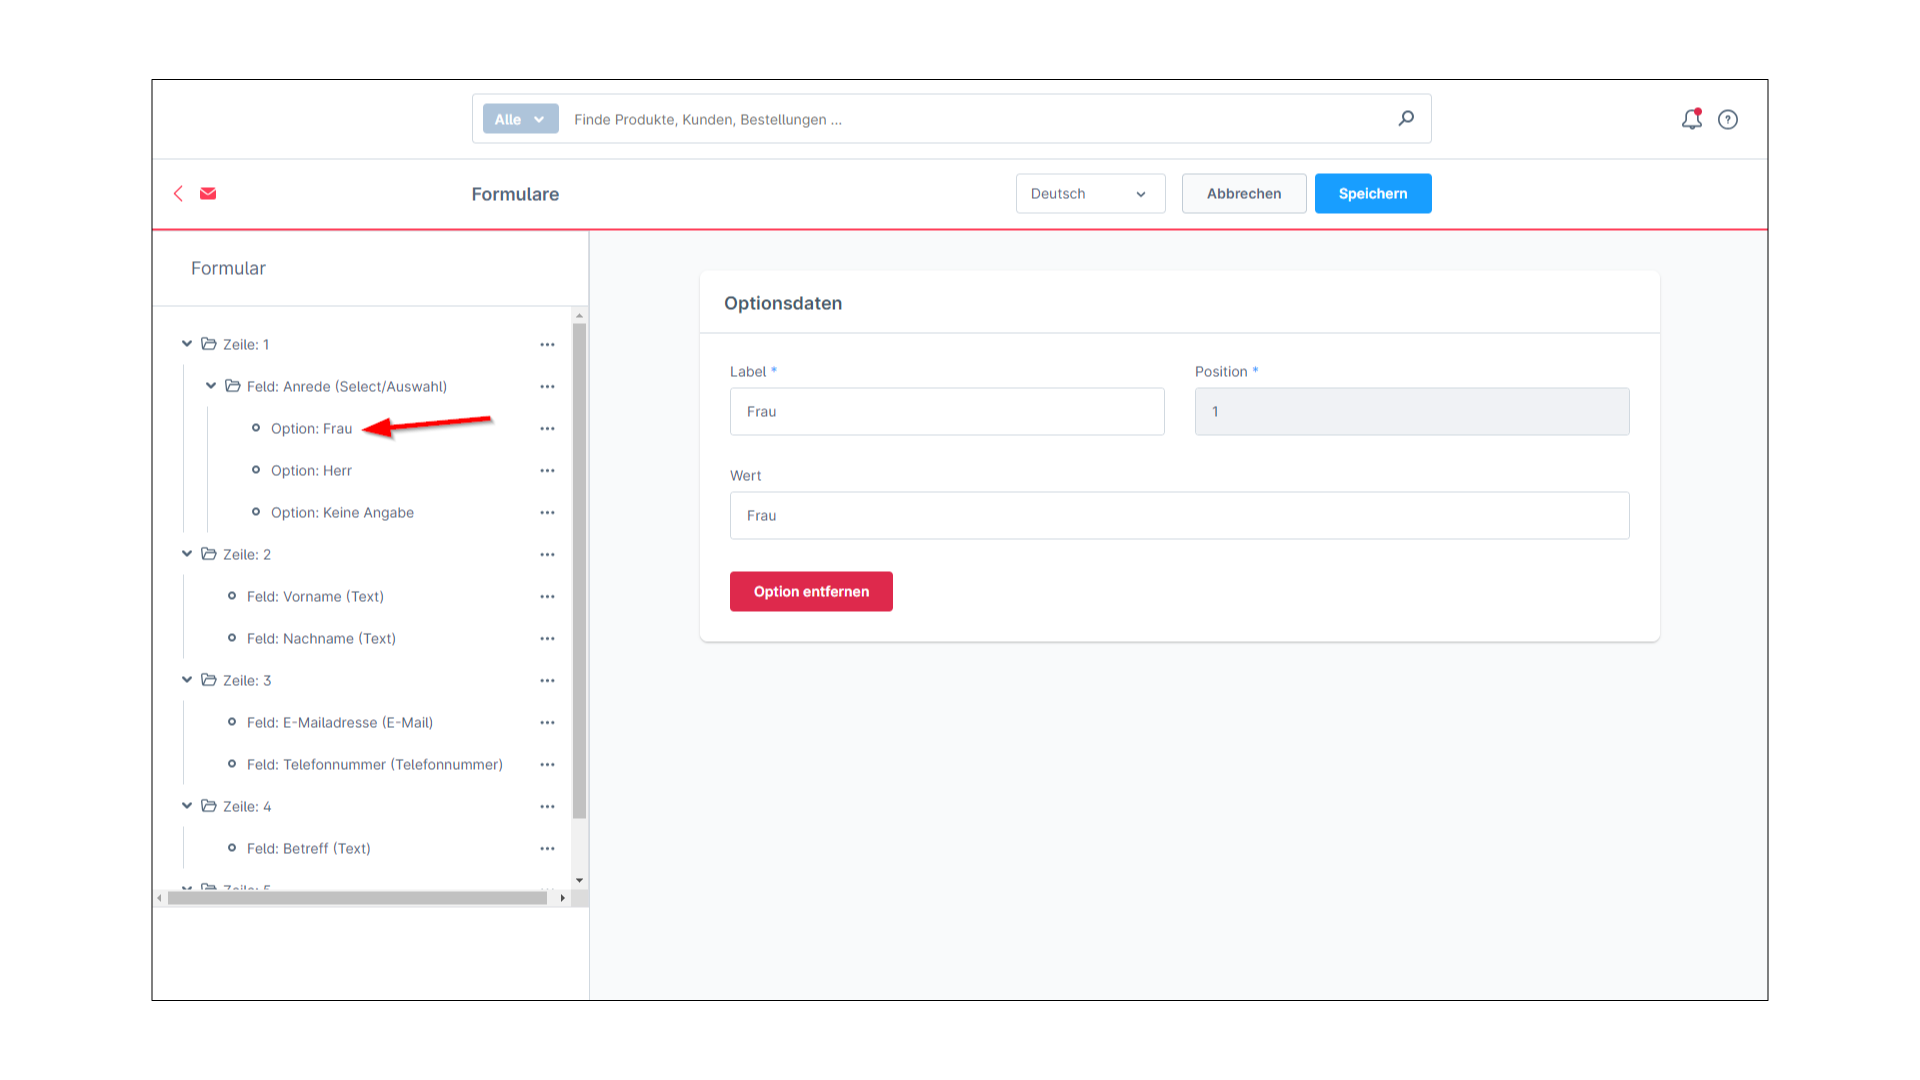Click folder icon of Zeile: 4
The height and width of the screenshot is (1080, 1920).
[209, 806]
